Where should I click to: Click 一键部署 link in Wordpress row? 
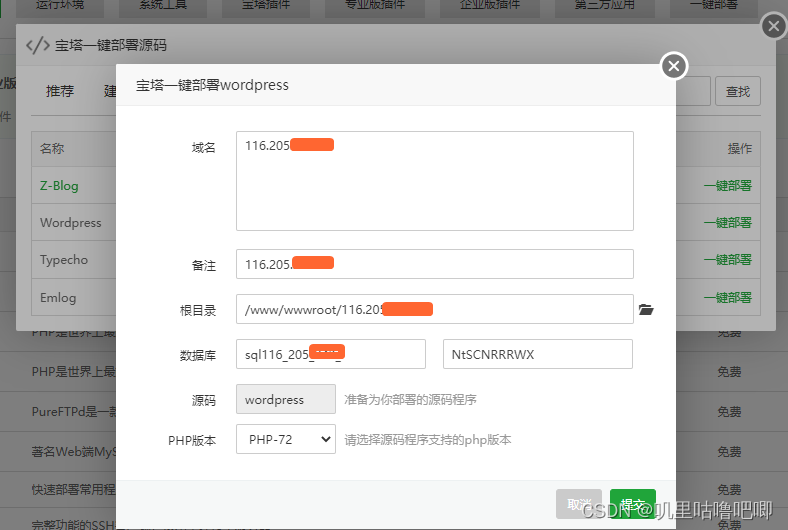tap(728, 223)
